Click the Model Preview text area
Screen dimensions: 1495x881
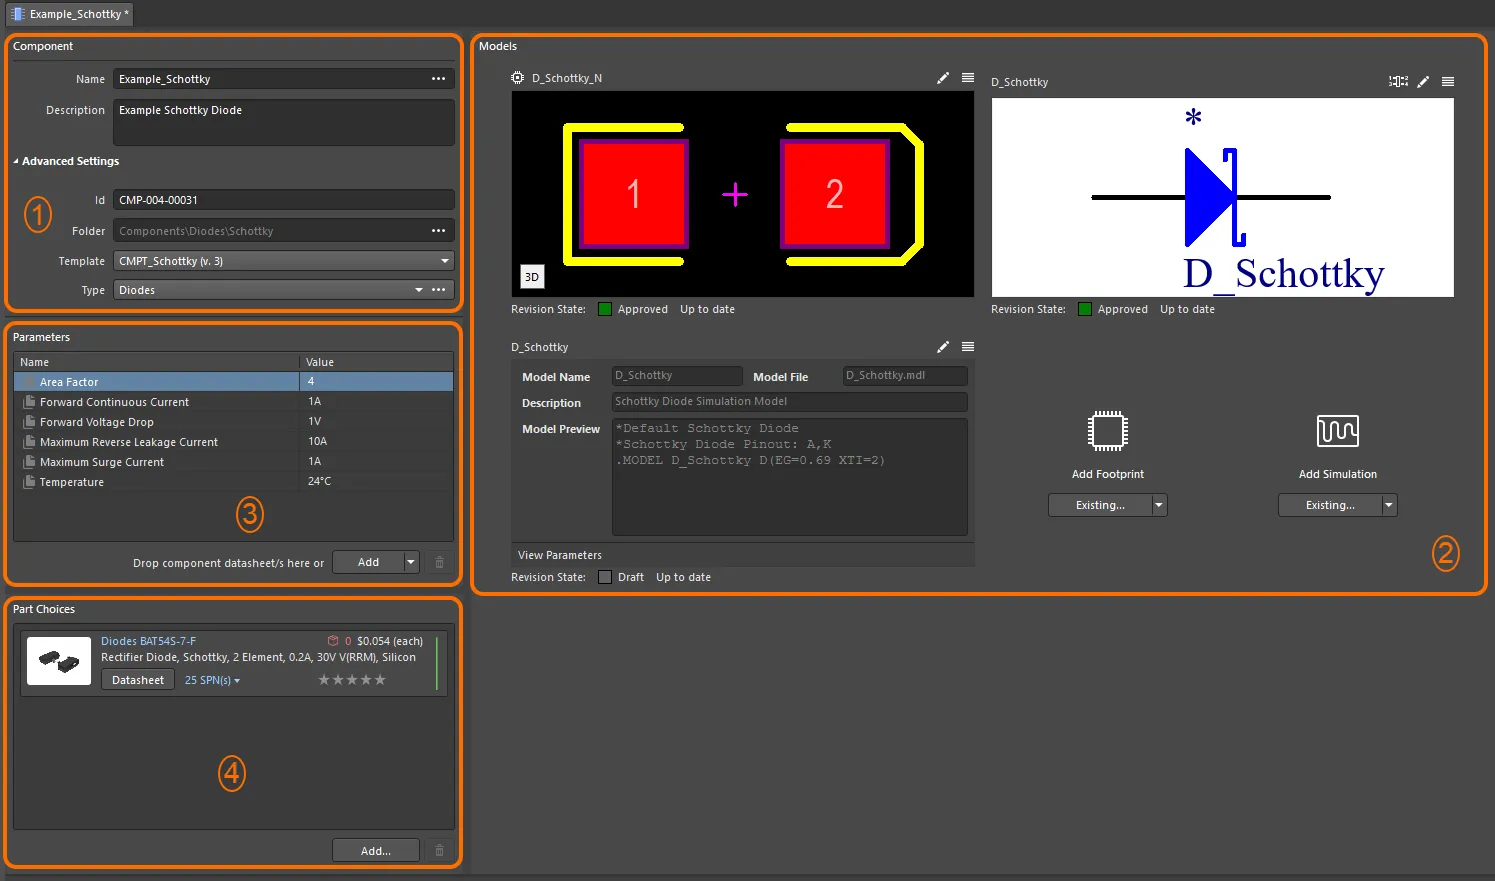click(790, 477)
